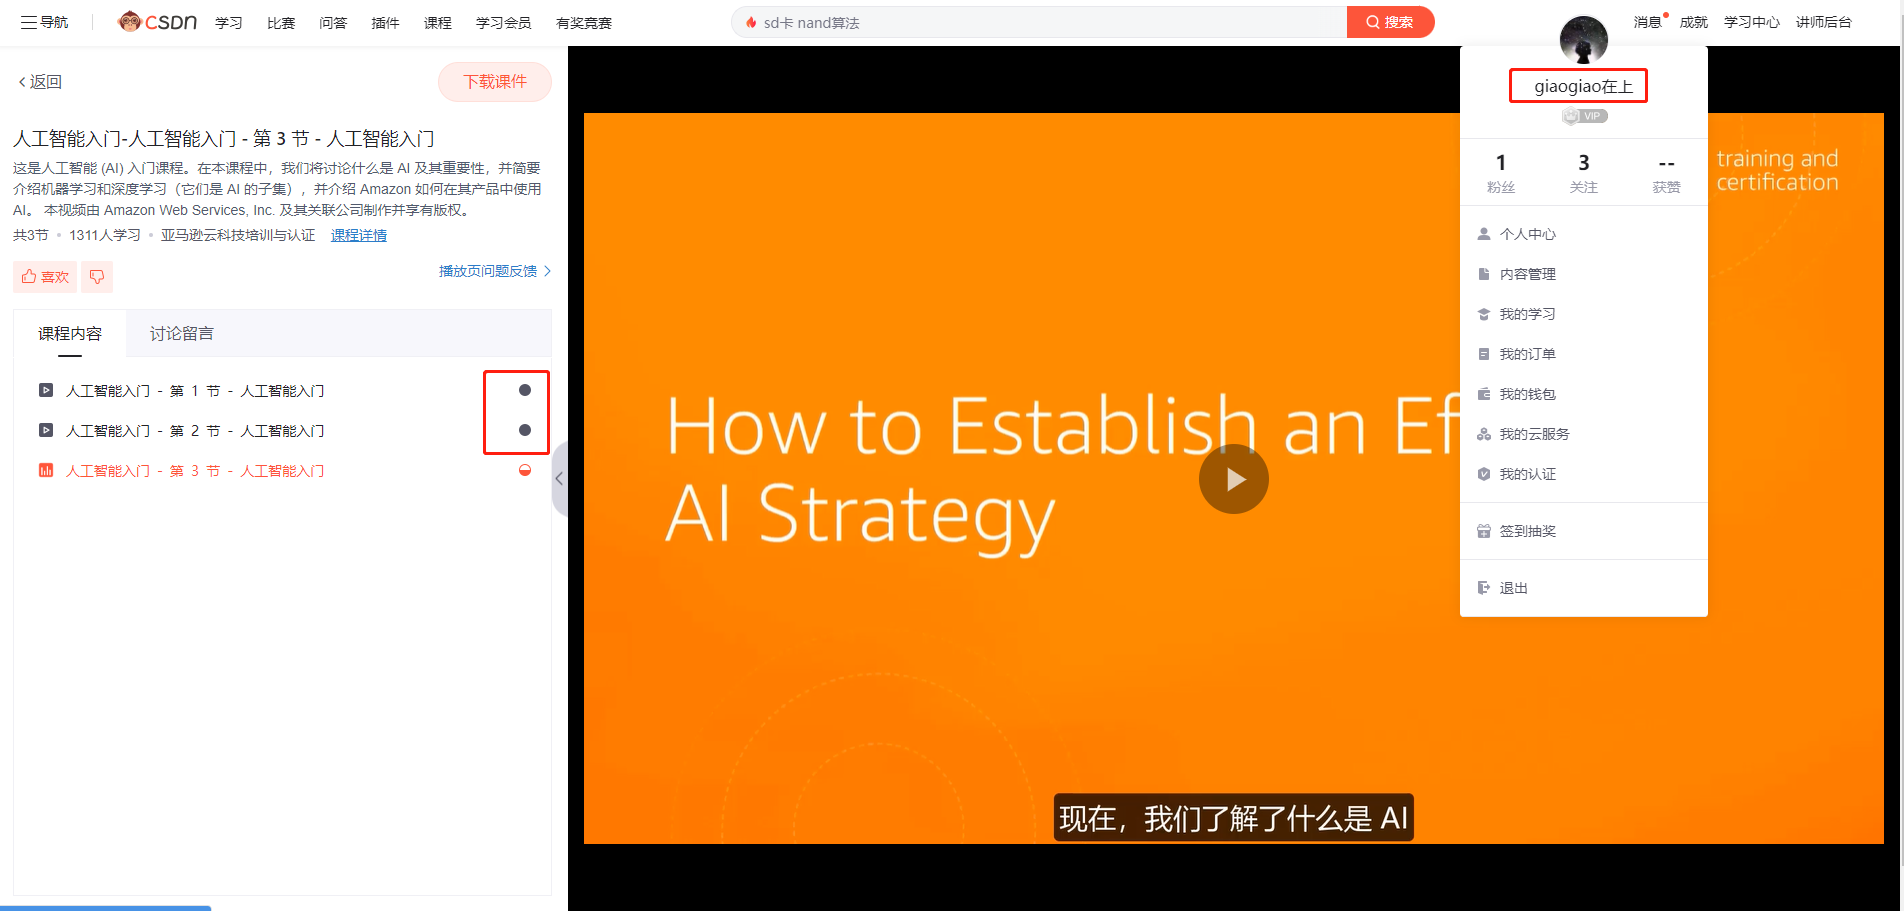The image size is (1904, 911).
Task: Click the user avatar picture
Action: point(1584,40)
